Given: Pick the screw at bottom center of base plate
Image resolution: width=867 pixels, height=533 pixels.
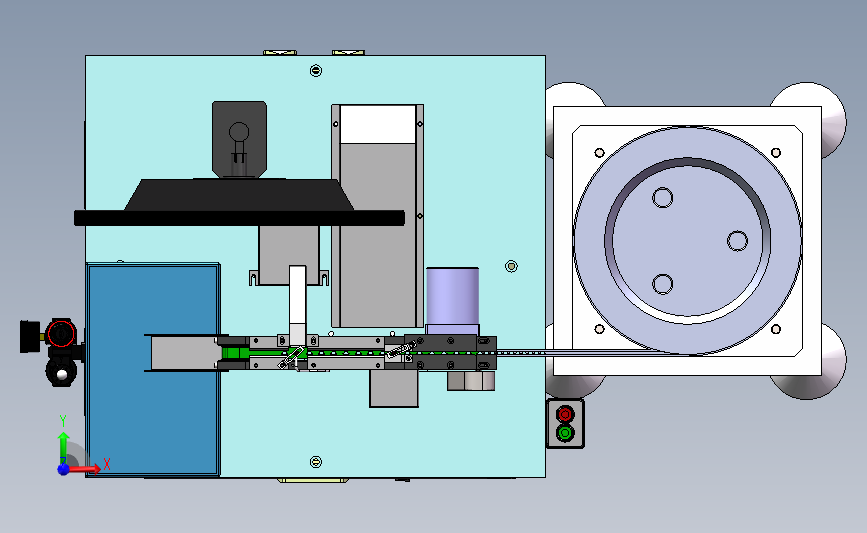Looking at the screenshot, I should [316, 462].
